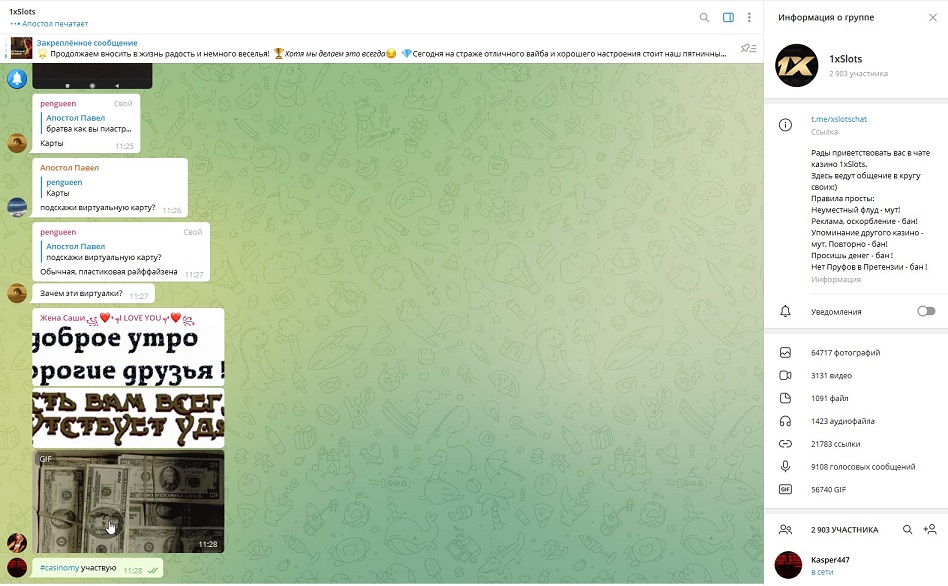This screenshot has width=948, height=586.
Task: Click pengueen's avatar beside Карты message
Action: [x=17, y=143]
